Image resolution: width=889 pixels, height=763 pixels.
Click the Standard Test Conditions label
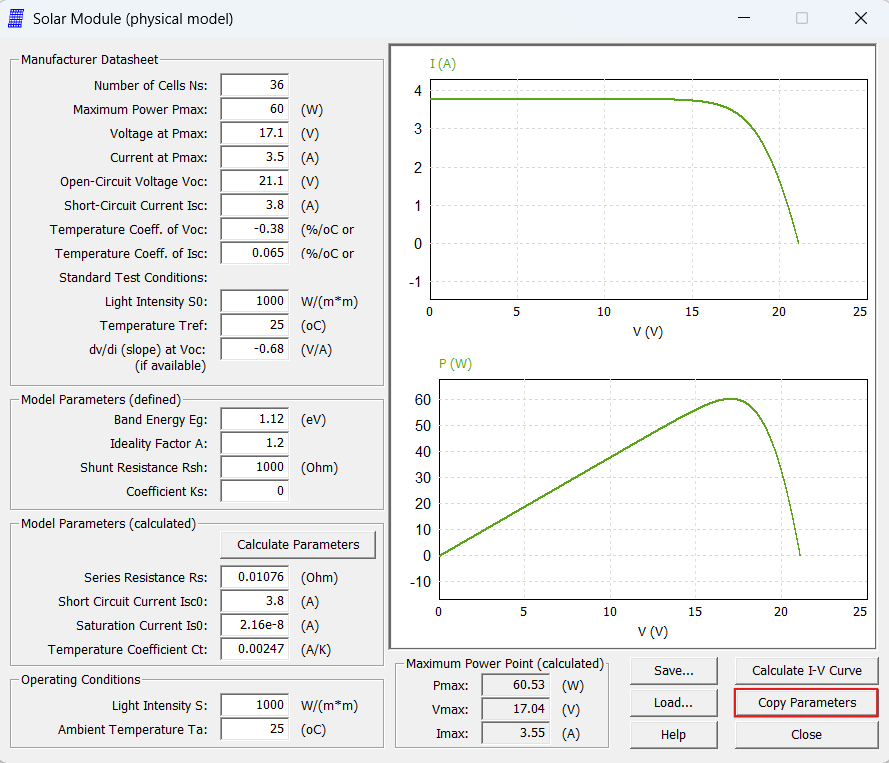tap(133, 278)
